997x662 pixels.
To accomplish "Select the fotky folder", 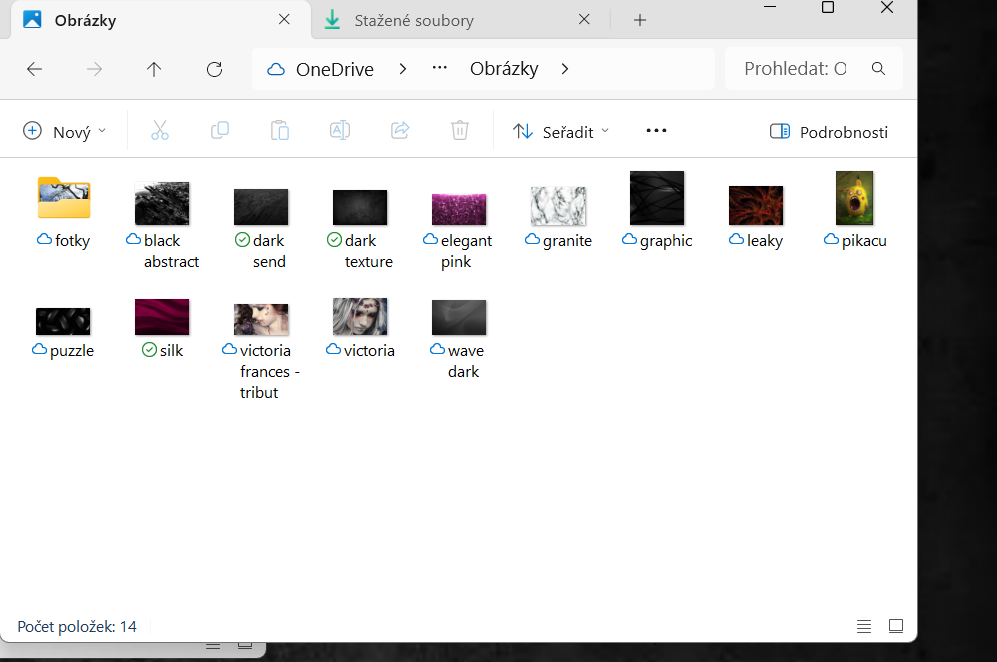I will (x=64, y=214).
